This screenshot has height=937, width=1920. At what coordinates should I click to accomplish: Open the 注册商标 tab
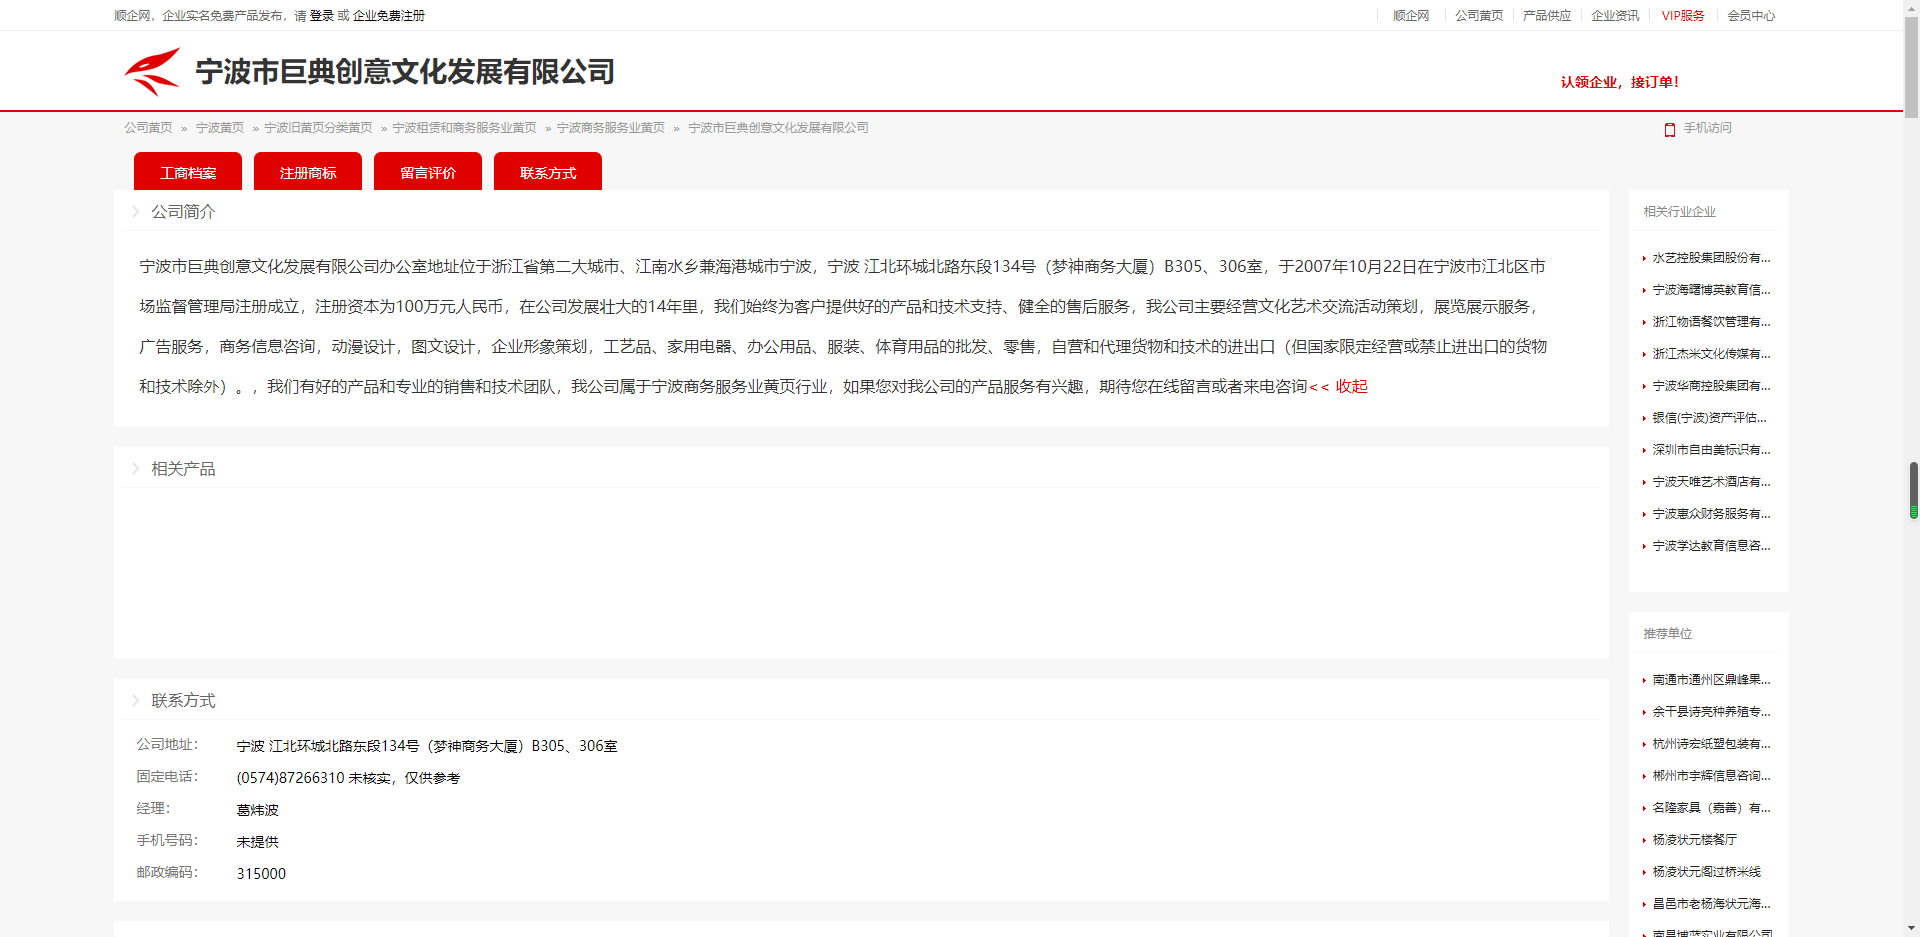pyautogui.click(x=308, y=172)
